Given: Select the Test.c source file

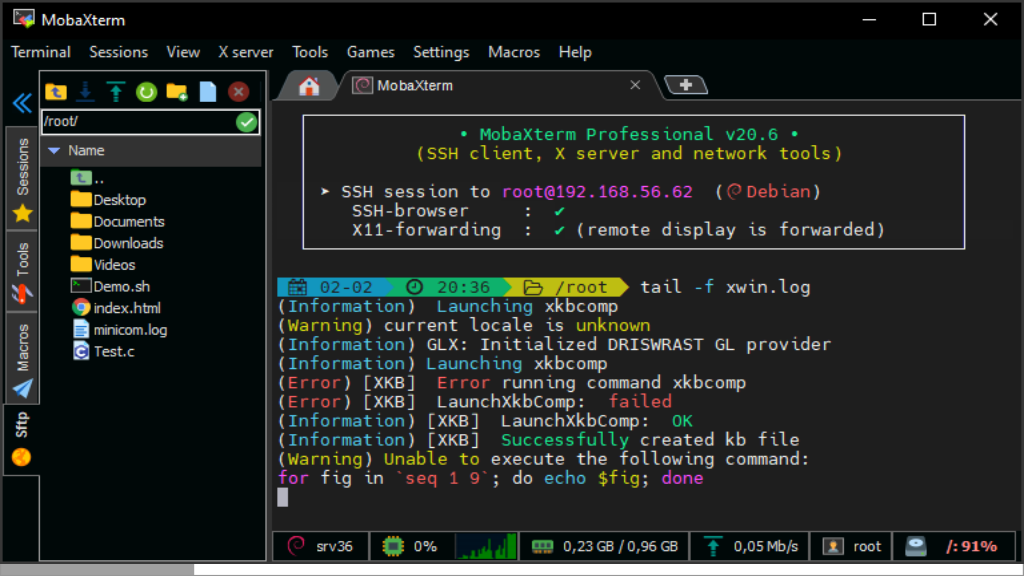Looking at the screenshot, I should tap(103, 351).
